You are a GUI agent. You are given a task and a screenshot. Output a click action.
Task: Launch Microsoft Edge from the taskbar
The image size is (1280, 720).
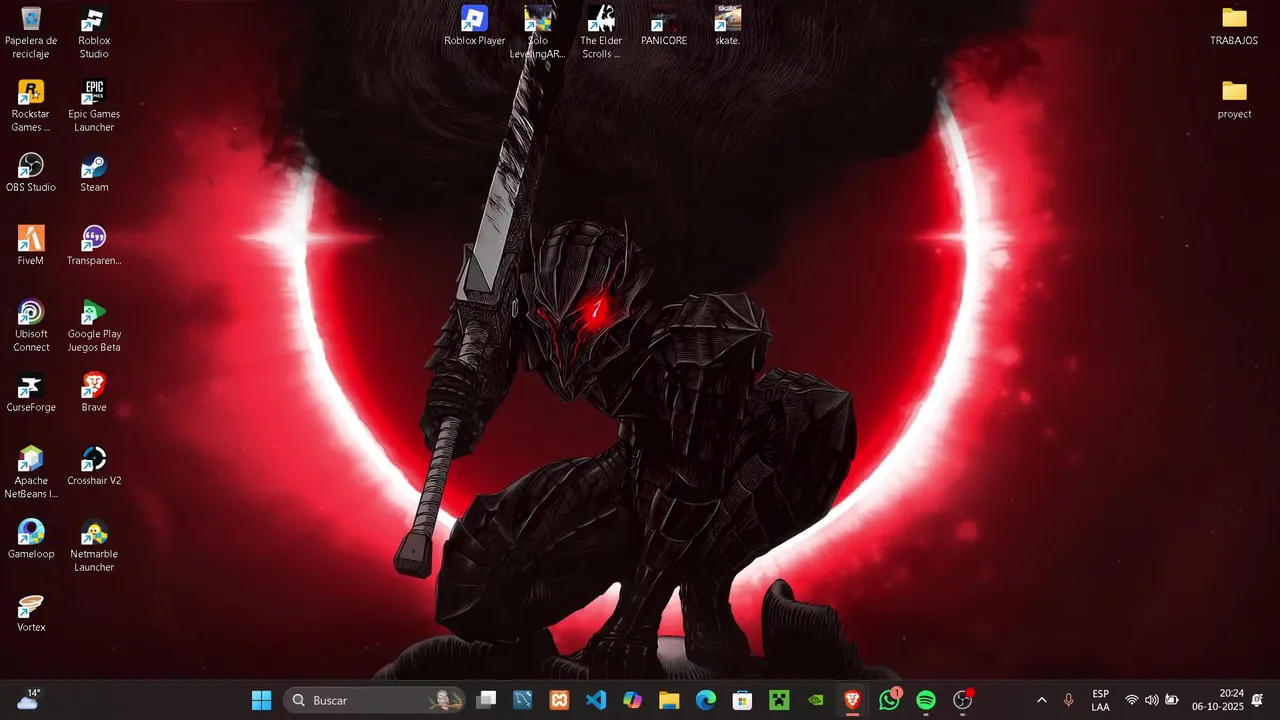click(x=706, y=700)
